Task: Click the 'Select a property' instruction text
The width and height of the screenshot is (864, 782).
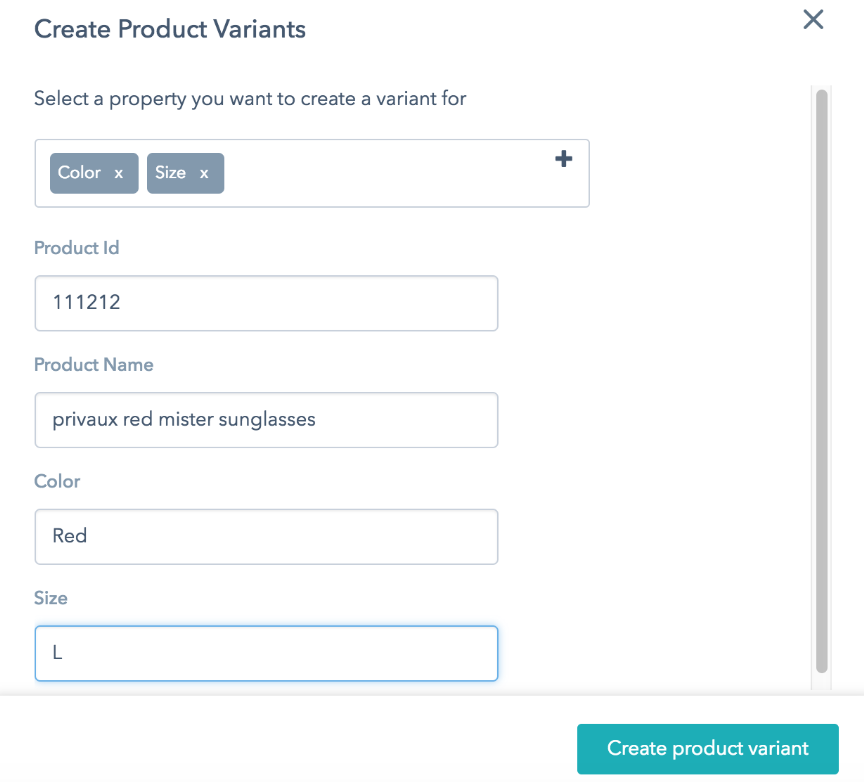Action: [x=250, y=99]
